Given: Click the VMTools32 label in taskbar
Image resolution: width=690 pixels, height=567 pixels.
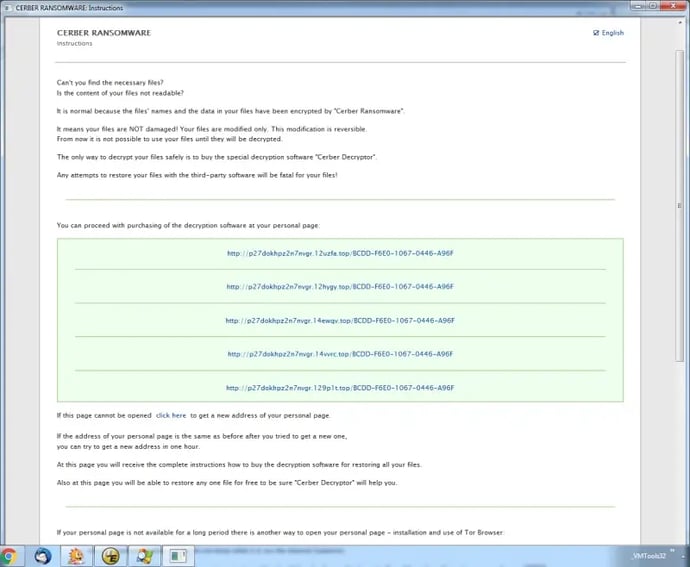Looking at the screenshot, I should 650,555.
